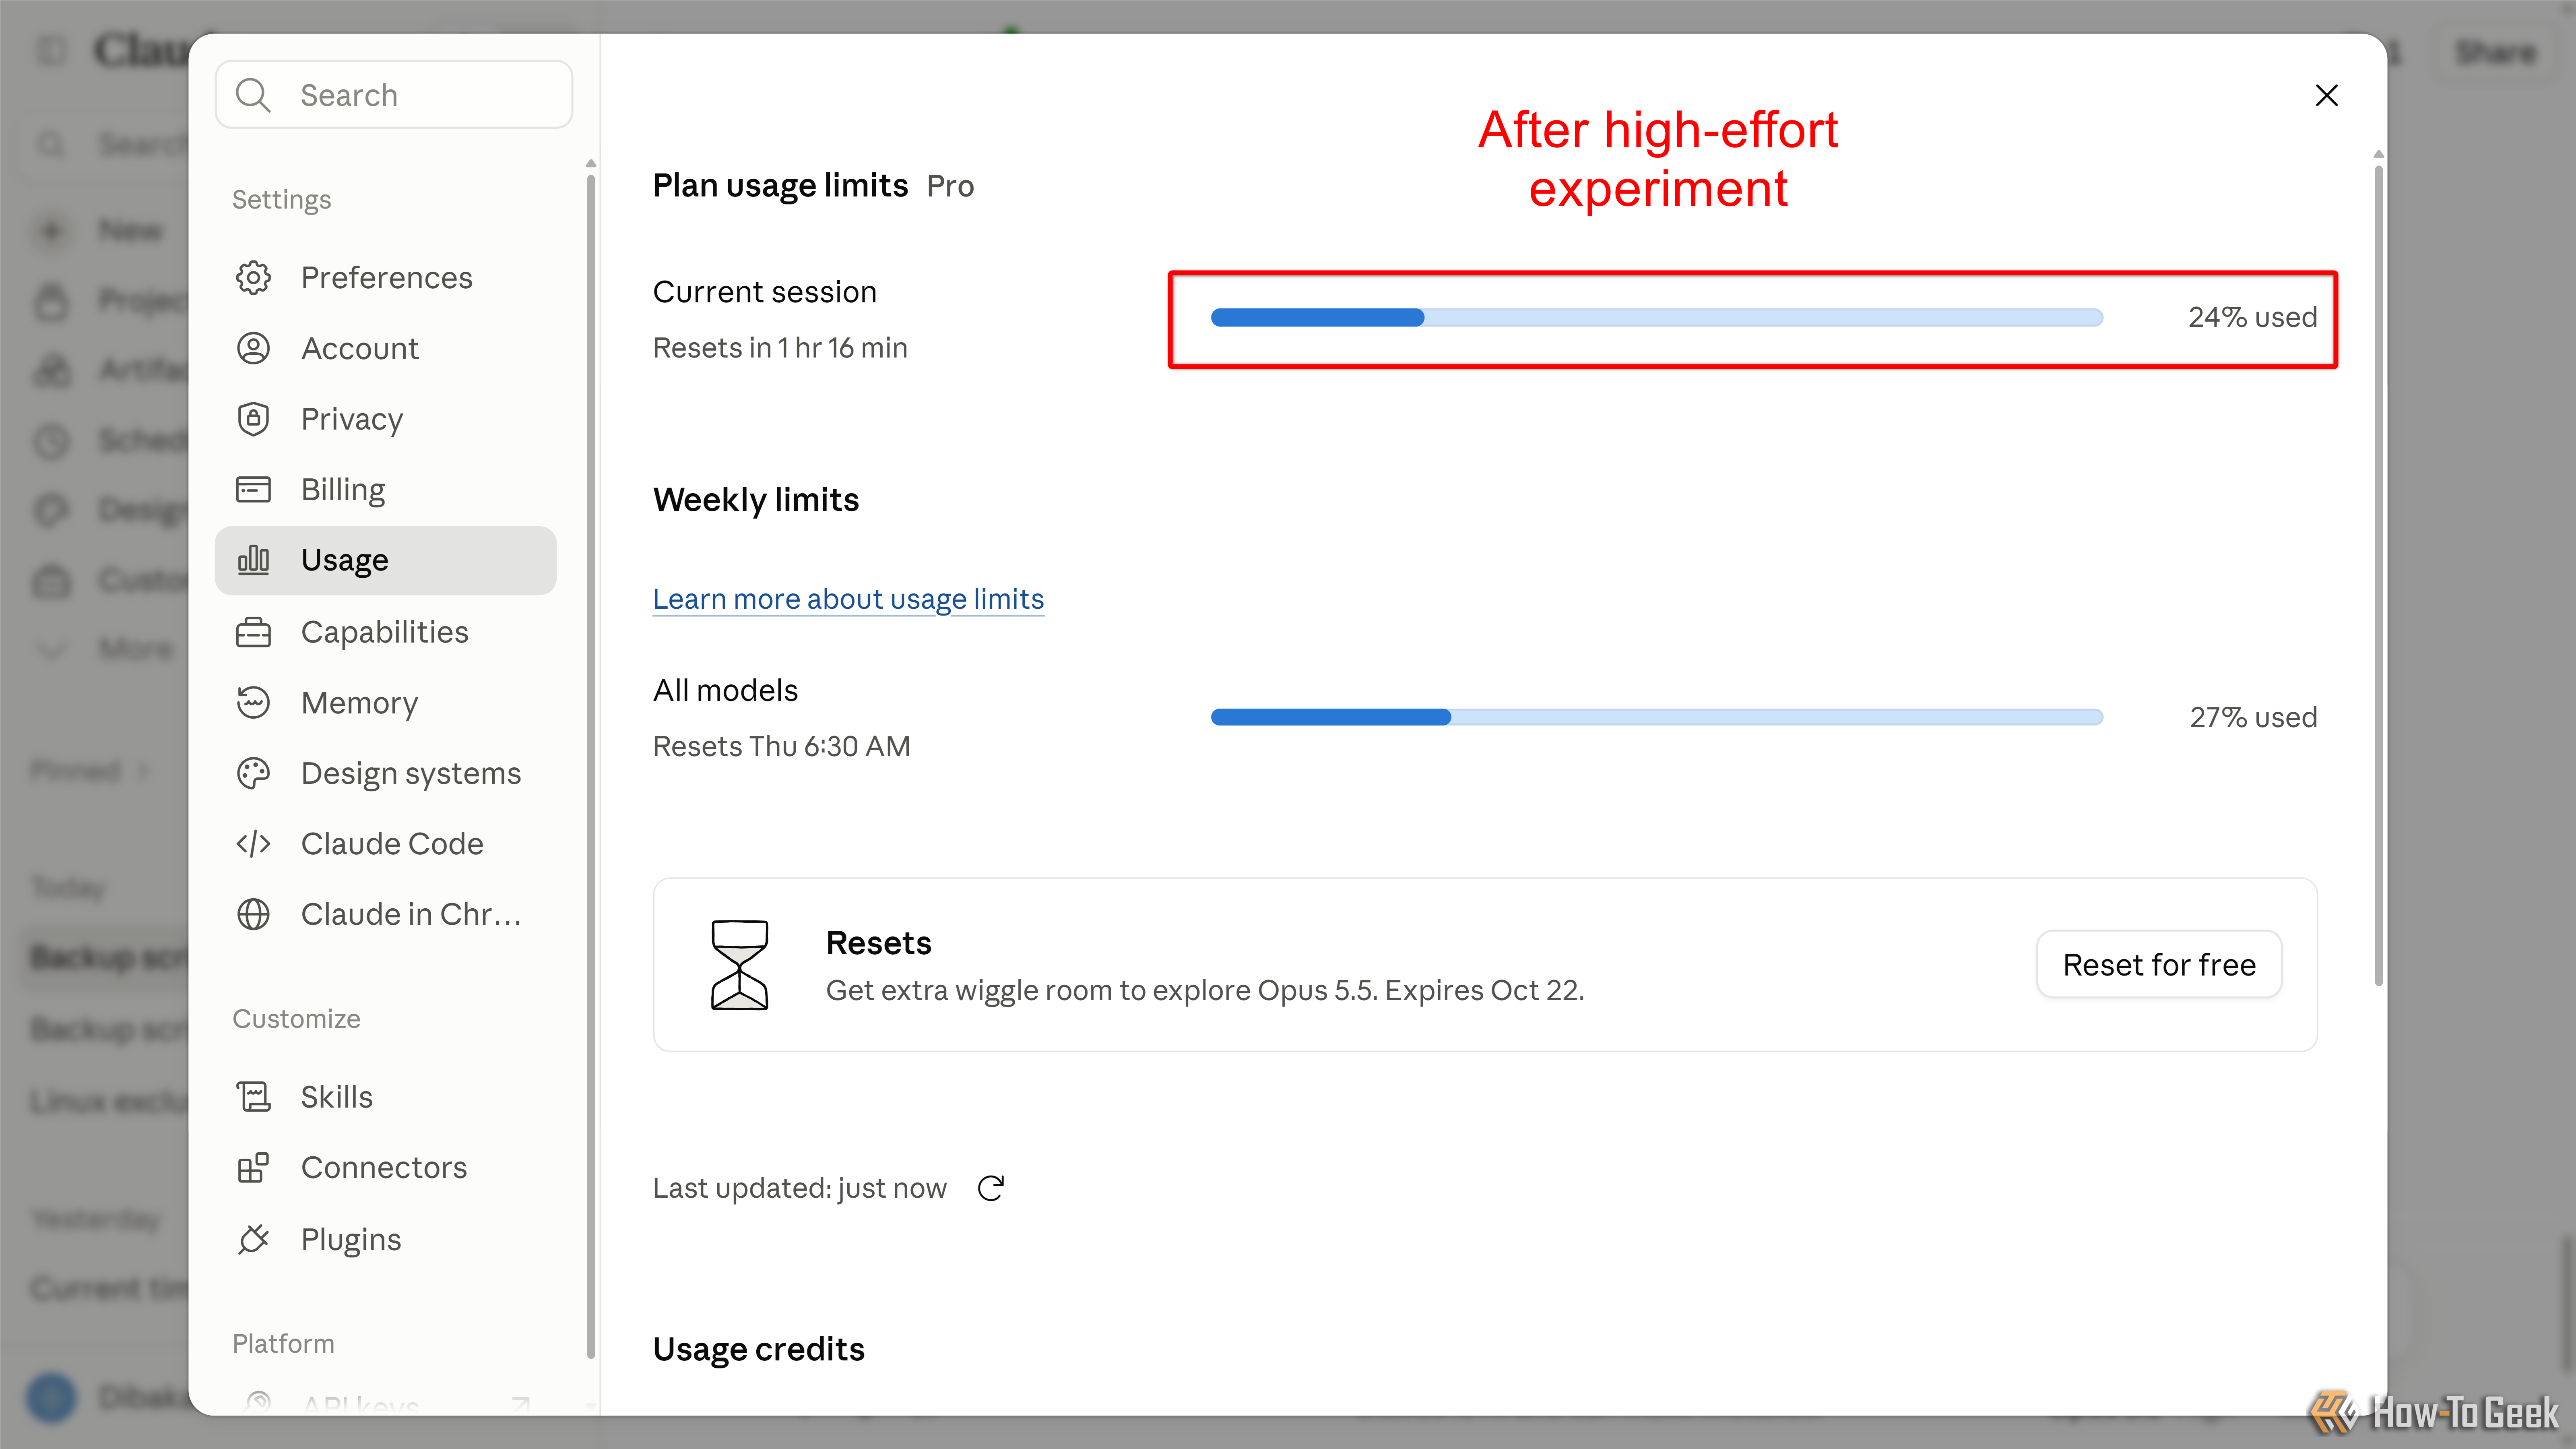Image resolution: width=2576 pixels, height=1449 pixels.
Task: Refresh usage with the reload icon
Action: pos(991,1188)
